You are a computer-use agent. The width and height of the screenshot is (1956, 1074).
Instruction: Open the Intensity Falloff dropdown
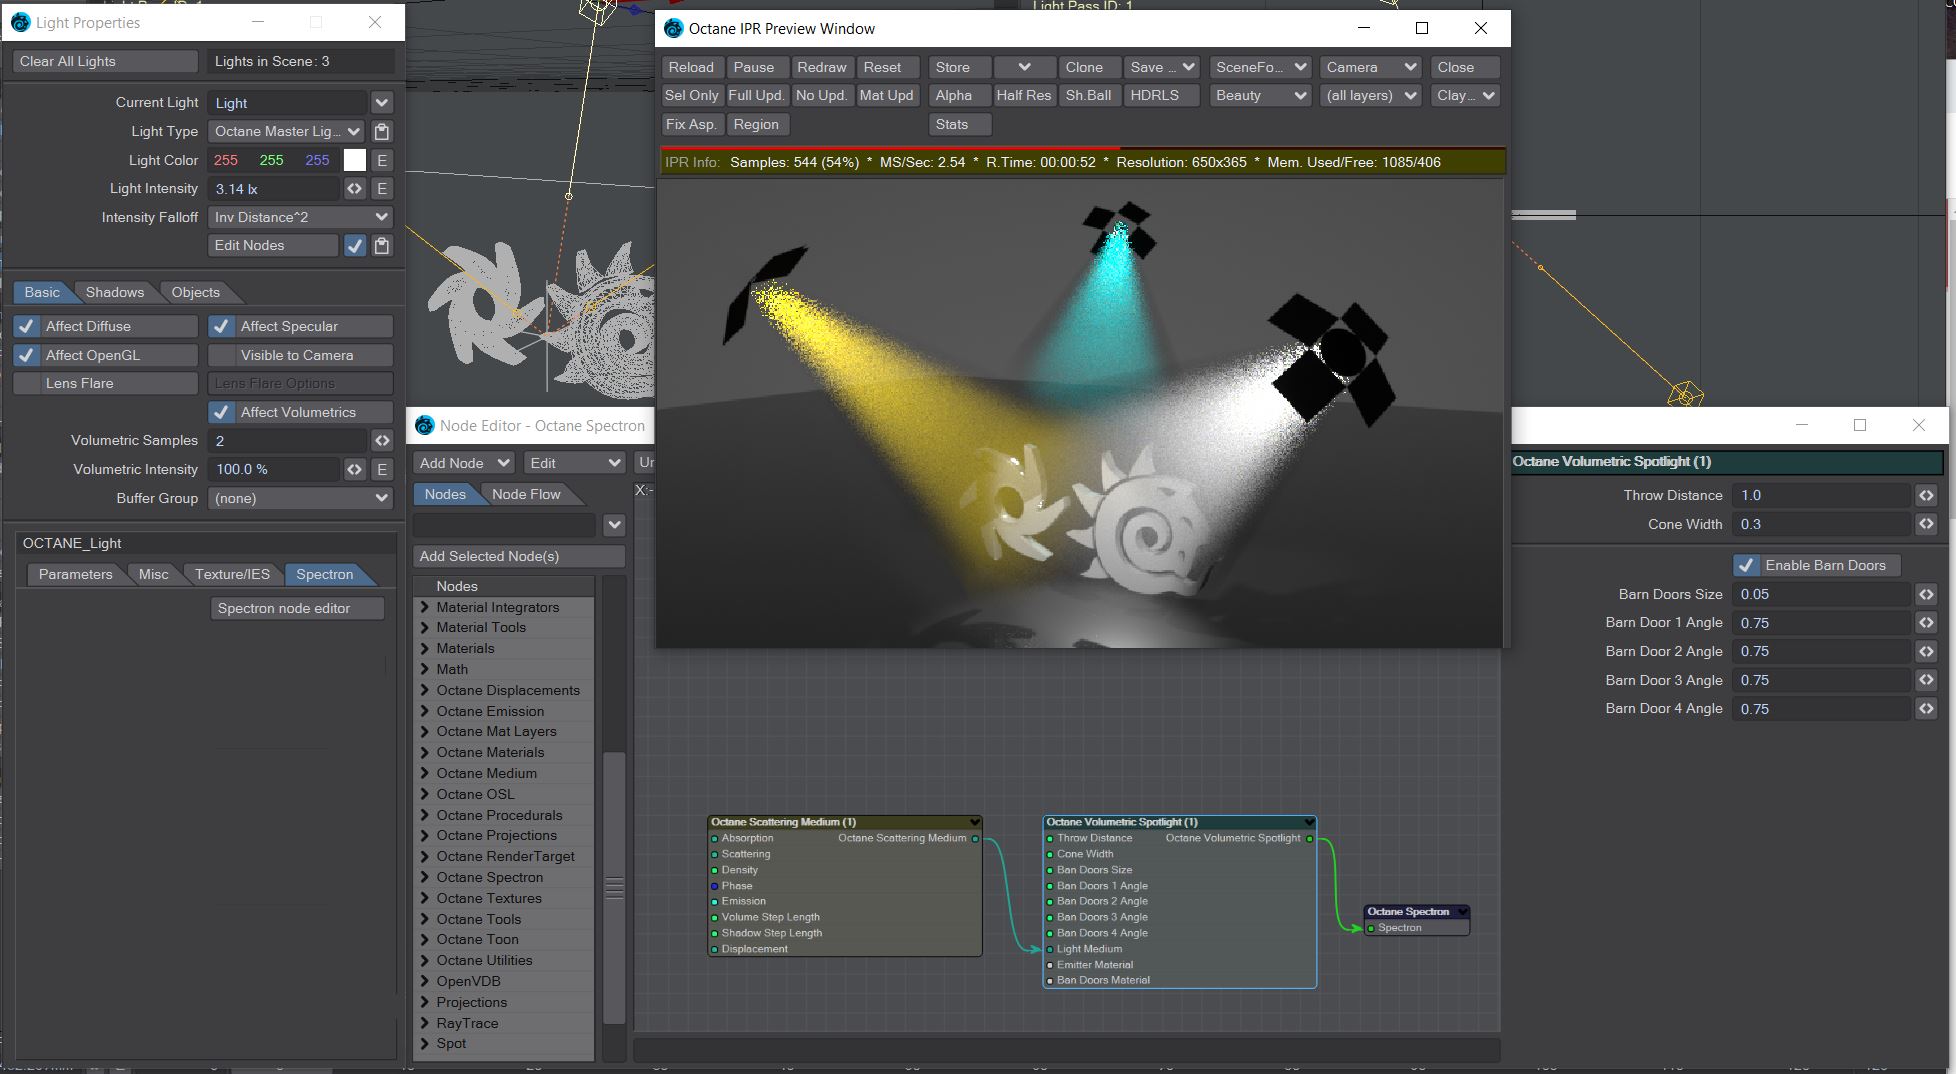[x=300, y=217]
